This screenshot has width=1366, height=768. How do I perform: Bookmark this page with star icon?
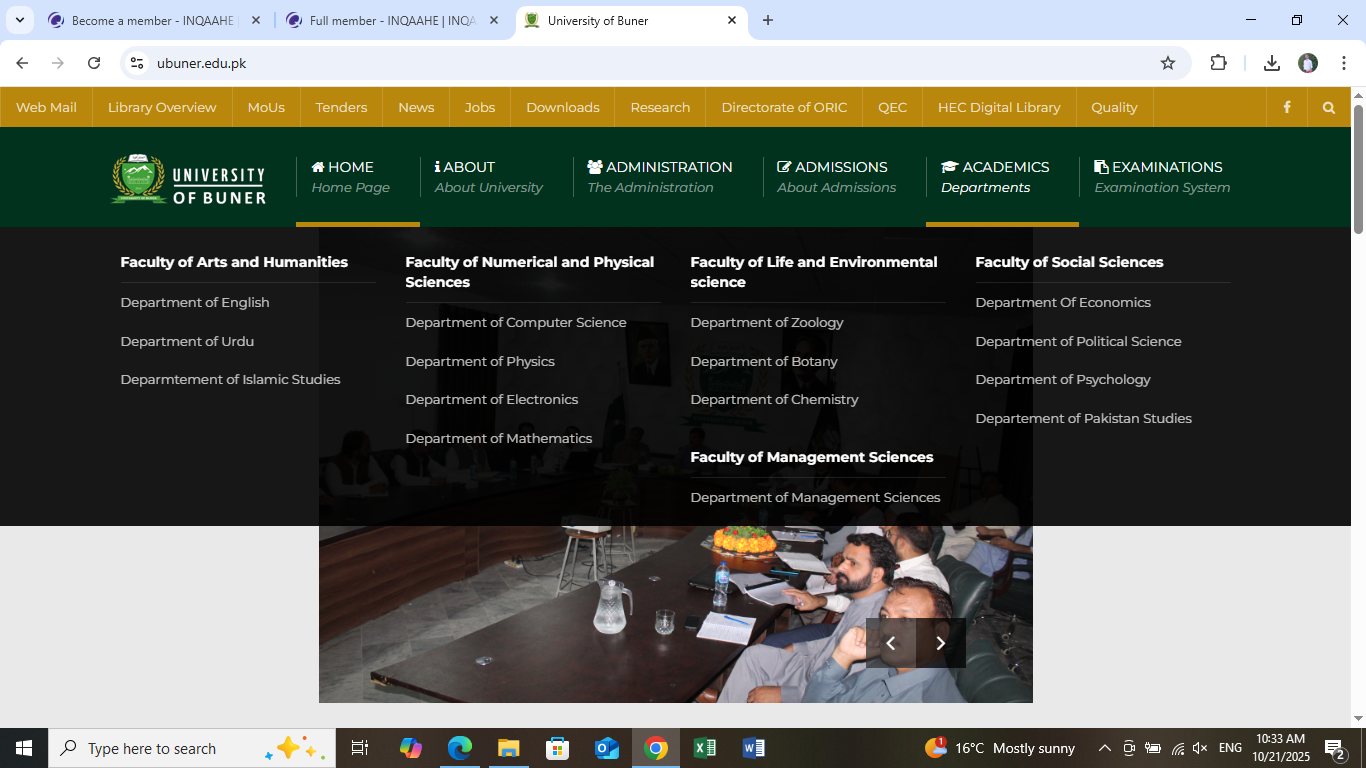[x=1167, y=63]
